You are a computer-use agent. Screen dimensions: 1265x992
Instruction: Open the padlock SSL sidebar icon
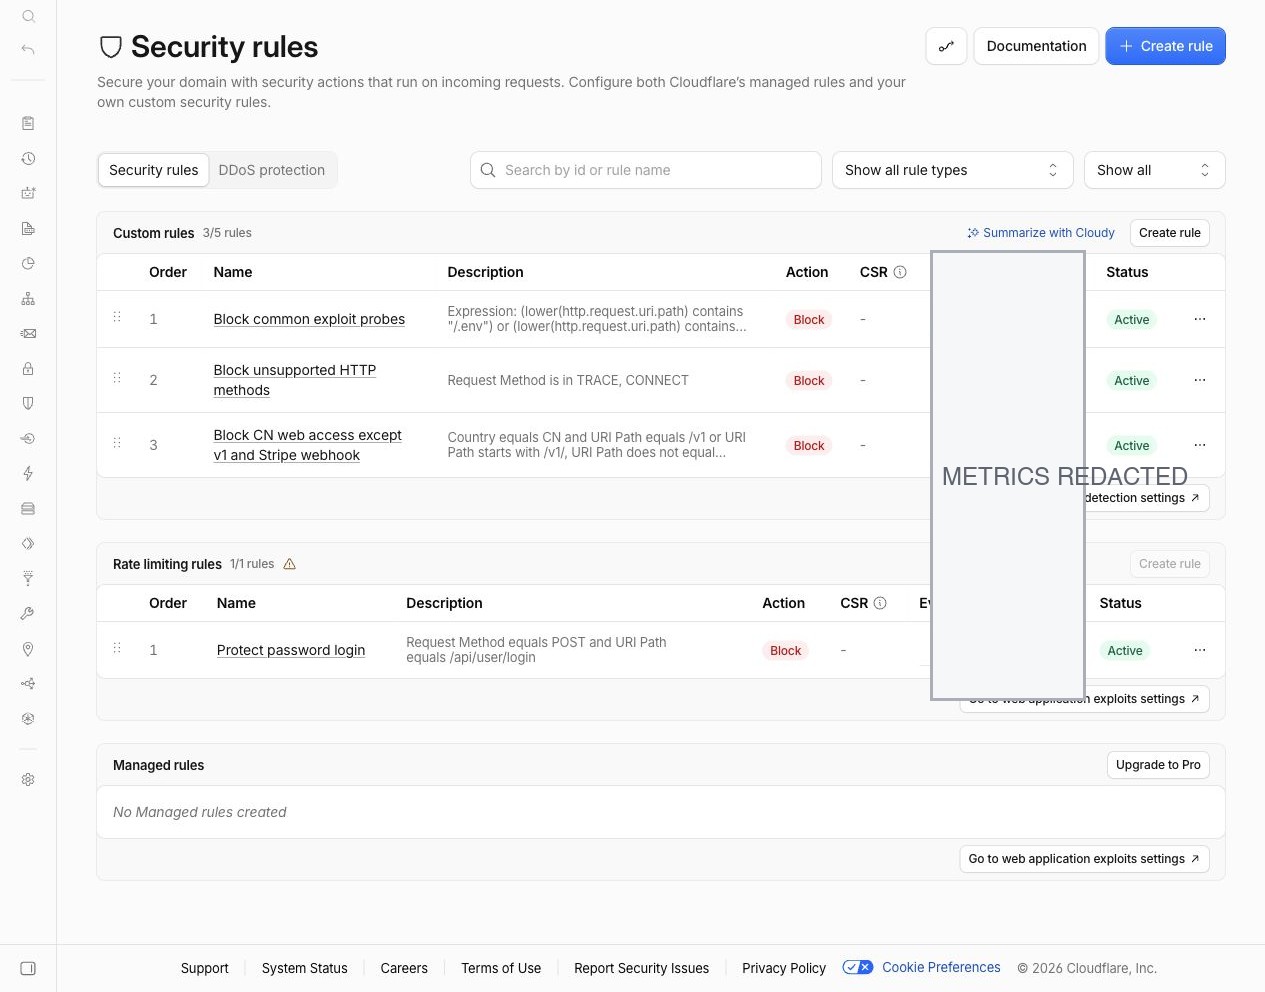coord(28,368)
